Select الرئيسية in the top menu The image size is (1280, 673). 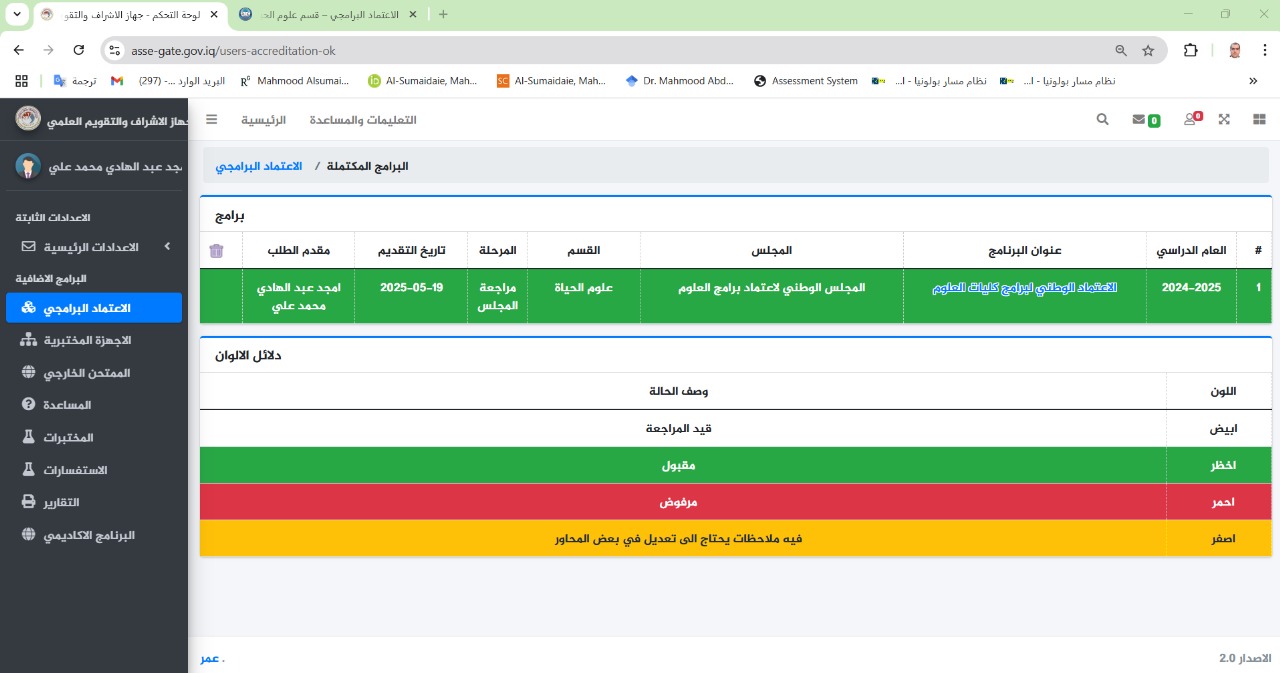(263, 120)
